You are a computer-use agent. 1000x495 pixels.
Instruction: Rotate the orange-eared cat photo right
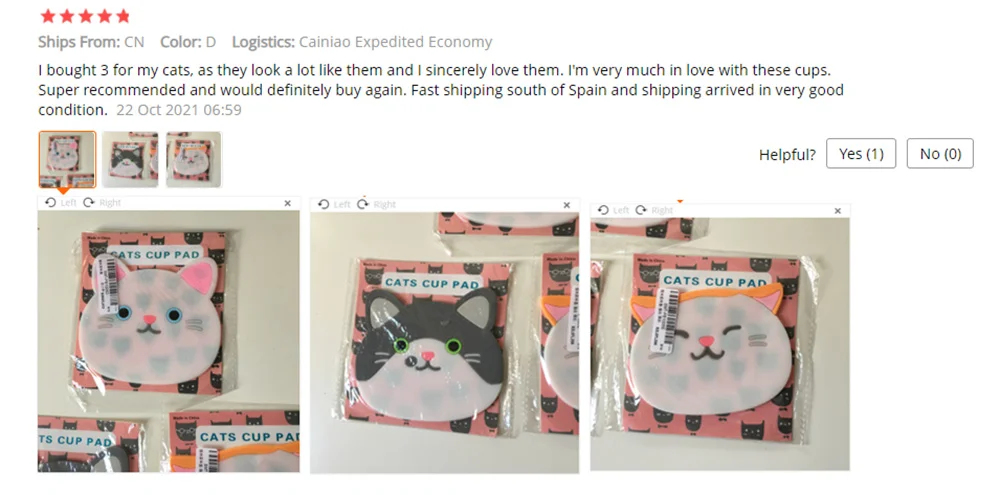pyautogui.click(x=654, y=210)
